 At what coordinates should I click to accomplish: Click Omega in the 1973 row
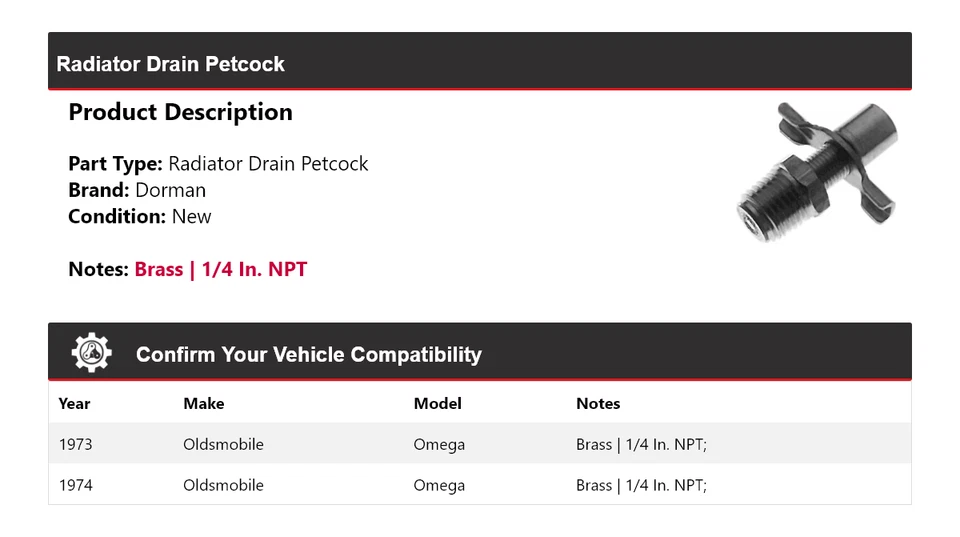[x=439, y=444]
